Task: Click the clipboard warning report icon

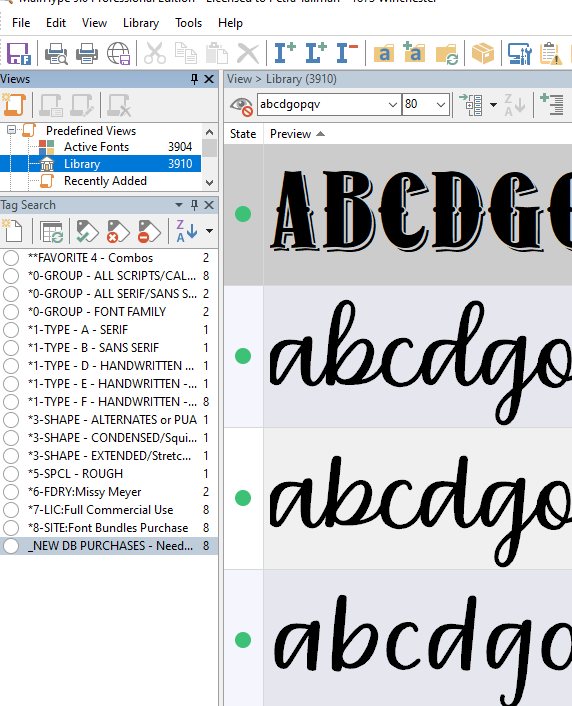Action: coord(550,53)
